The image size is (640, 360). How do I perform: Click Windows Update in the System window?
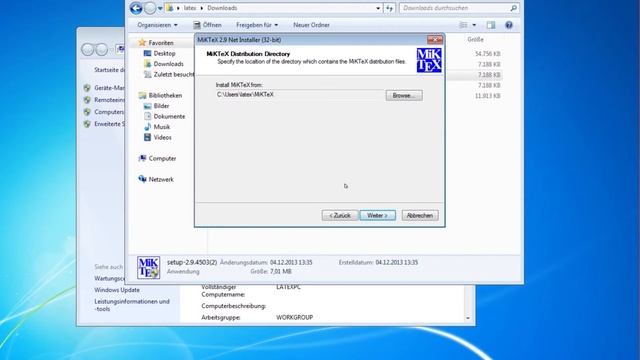click(x=117, y=290)
